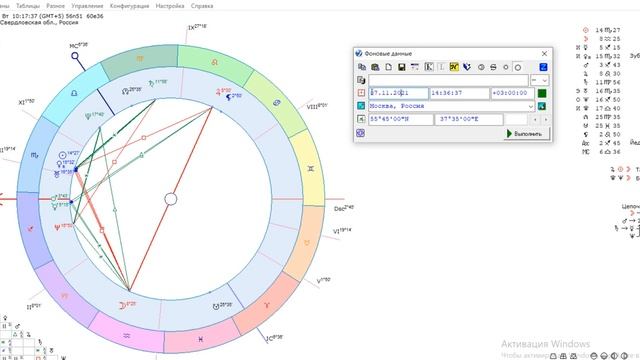
Task: Close the Фоновые данные dialog
Action: (x=544, y=53)
